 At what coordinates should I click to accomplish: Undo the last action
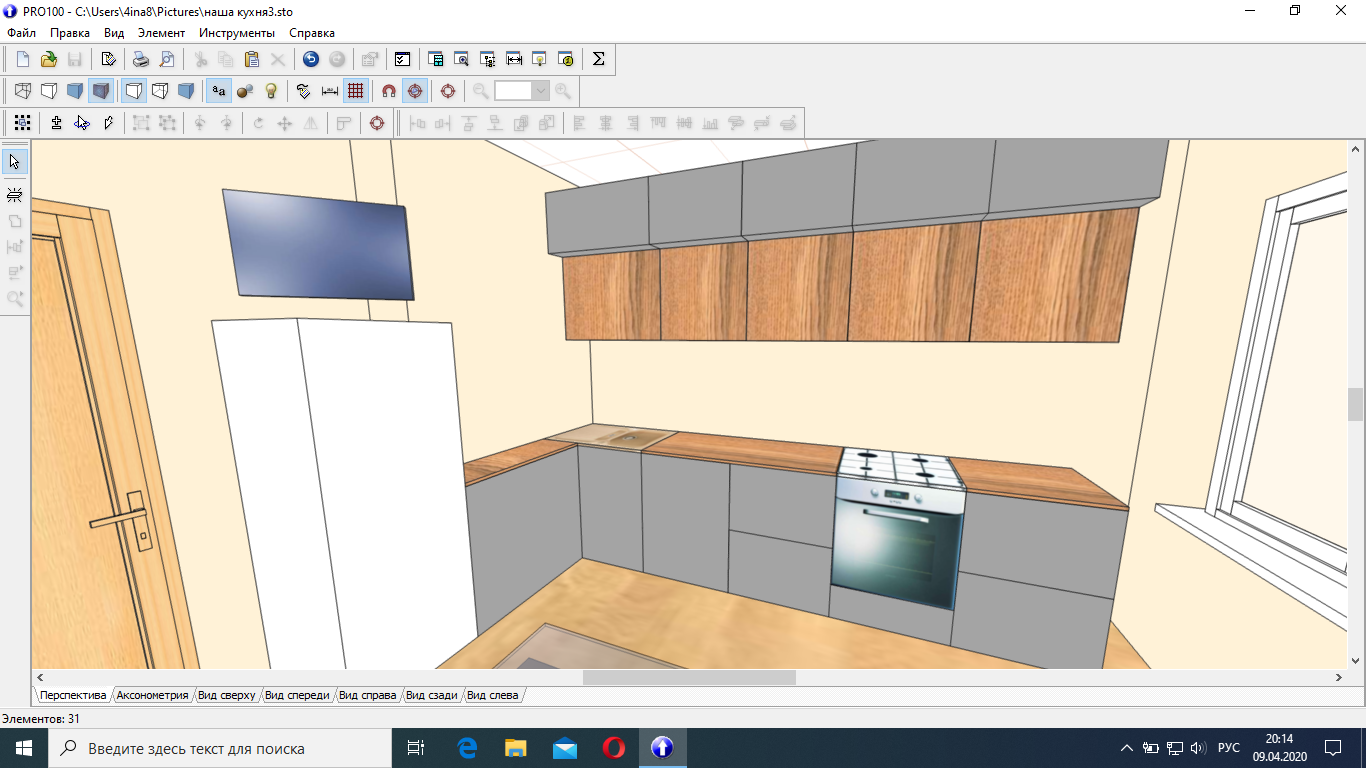tap(311, 59)
